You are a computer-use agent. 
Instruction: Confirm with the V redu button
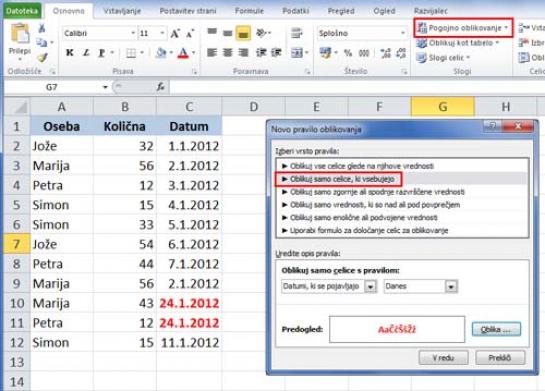click(444, 358)
